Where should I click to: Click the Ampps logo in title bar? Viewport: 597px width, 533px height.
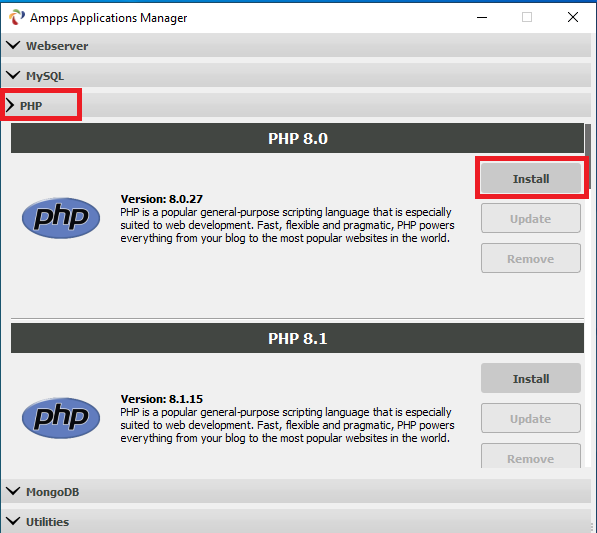click(17, 17)
